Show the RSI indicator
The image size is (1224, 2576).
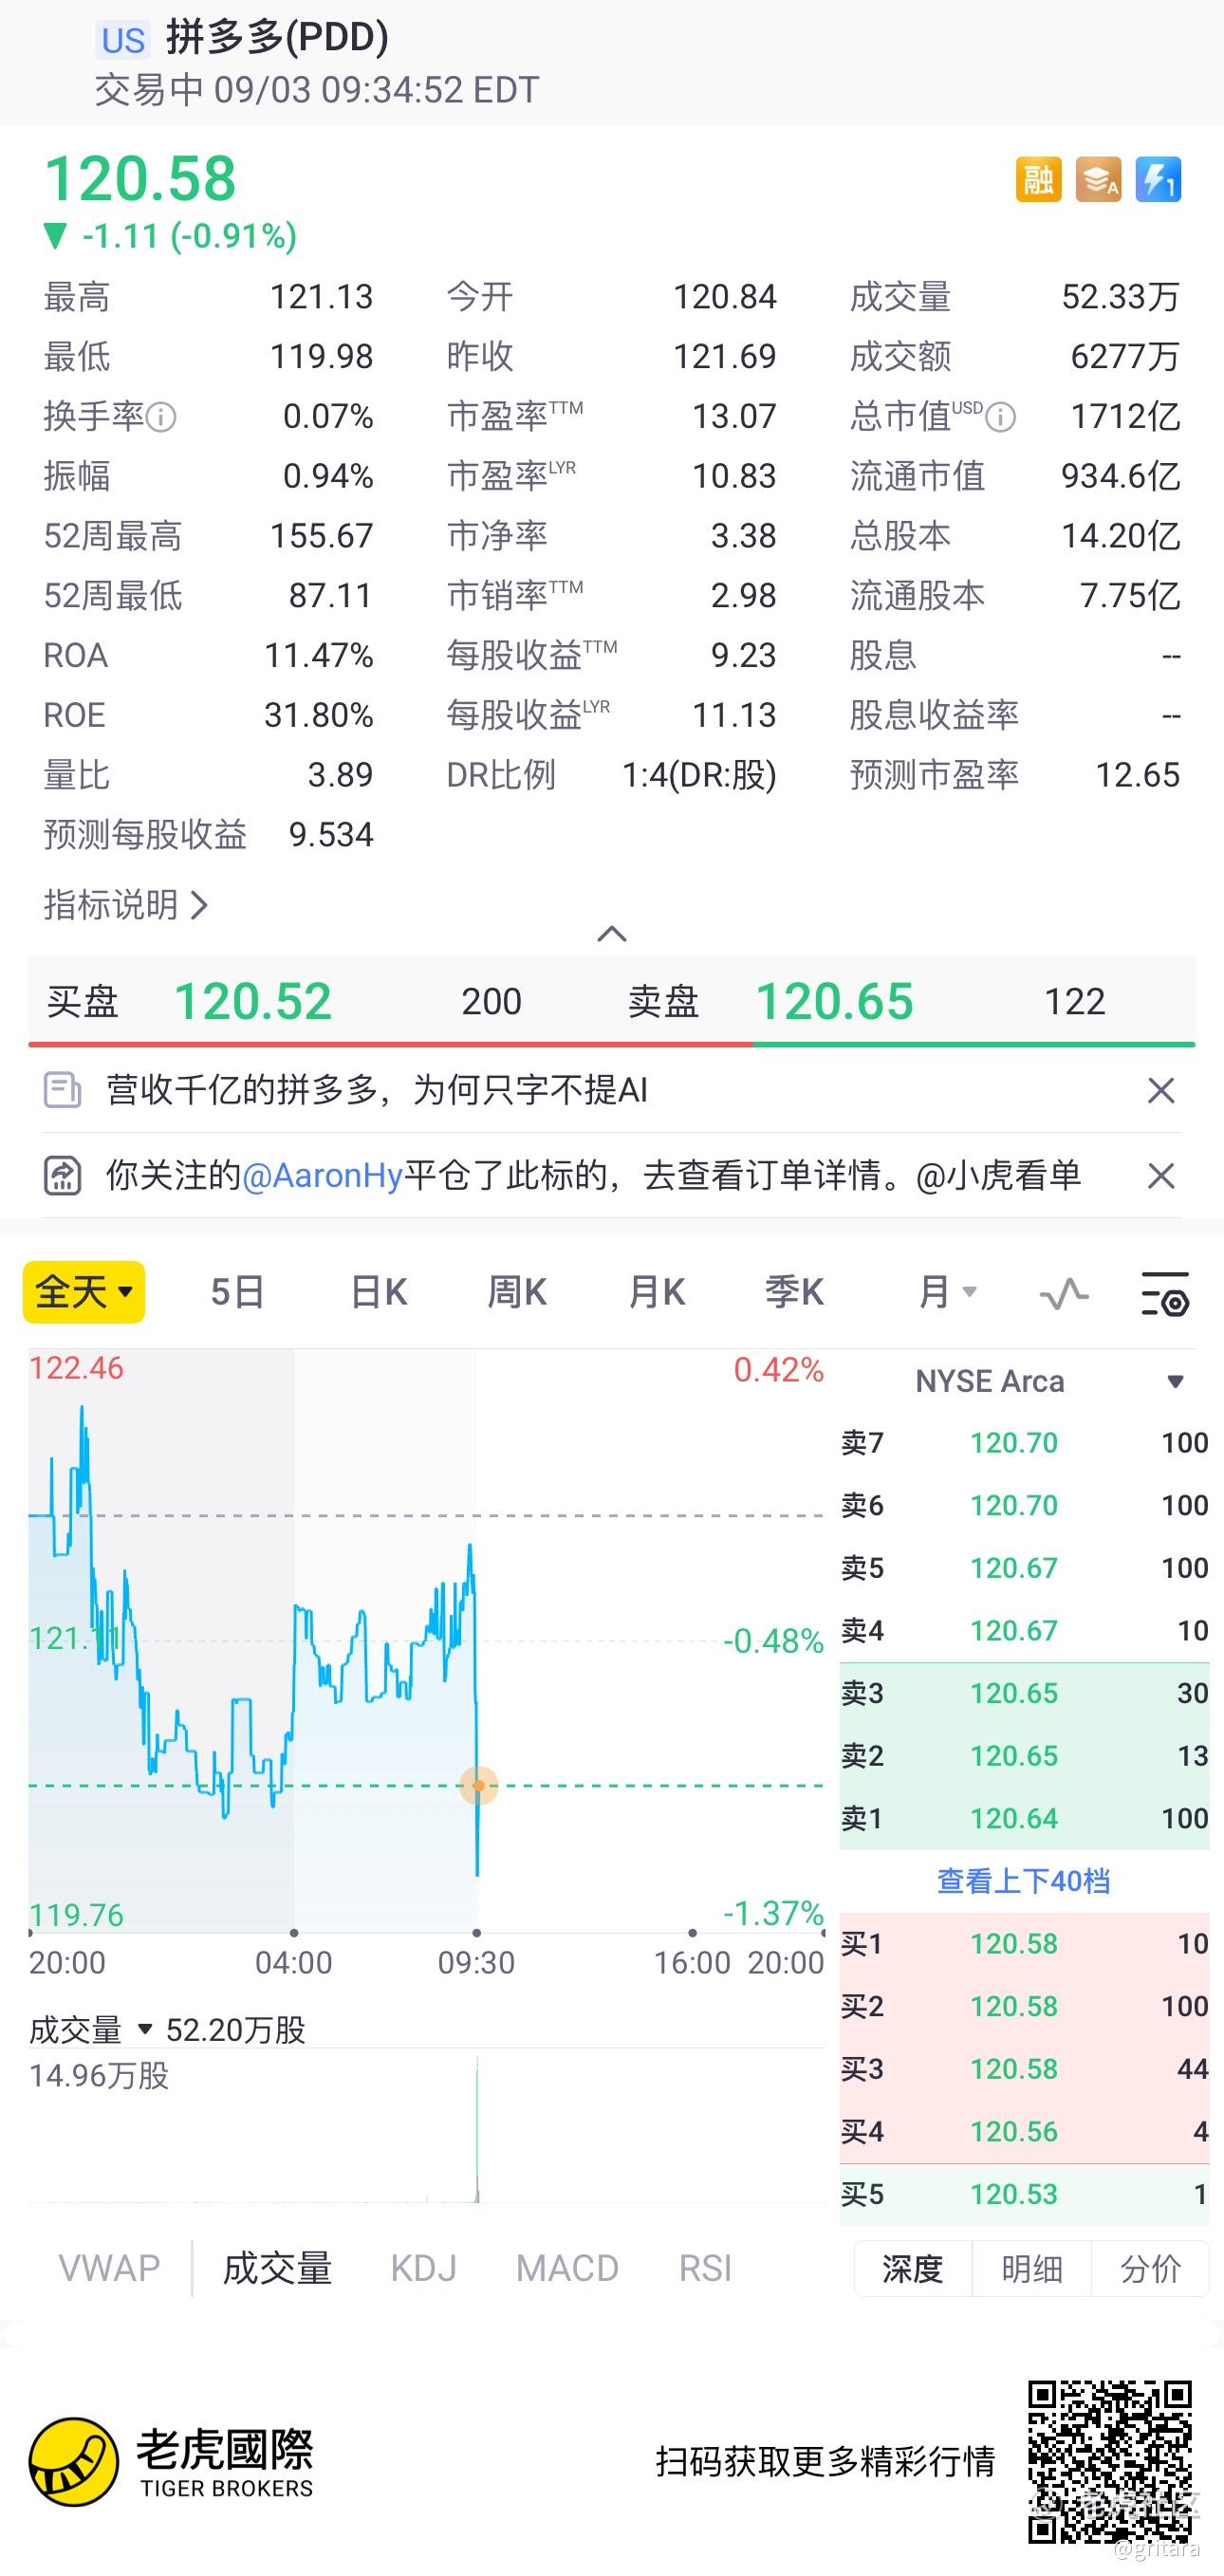[705, 2267]
